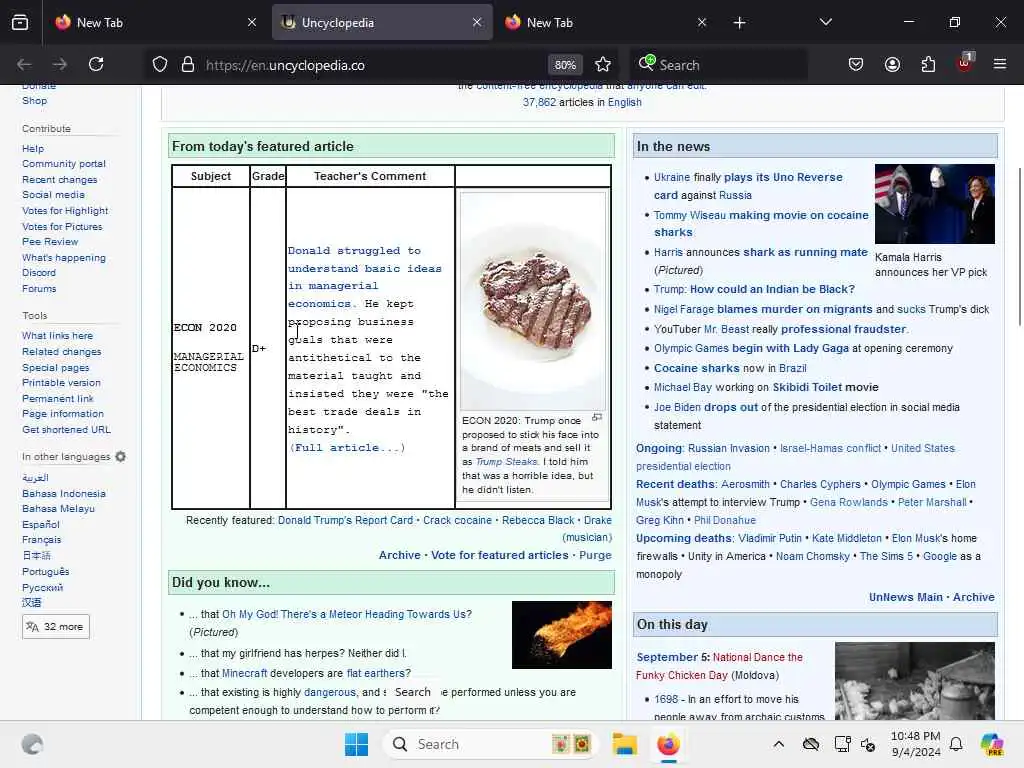Expand the 32 more languages button
The image size is (1024, 768).
(x=56, y=626)
